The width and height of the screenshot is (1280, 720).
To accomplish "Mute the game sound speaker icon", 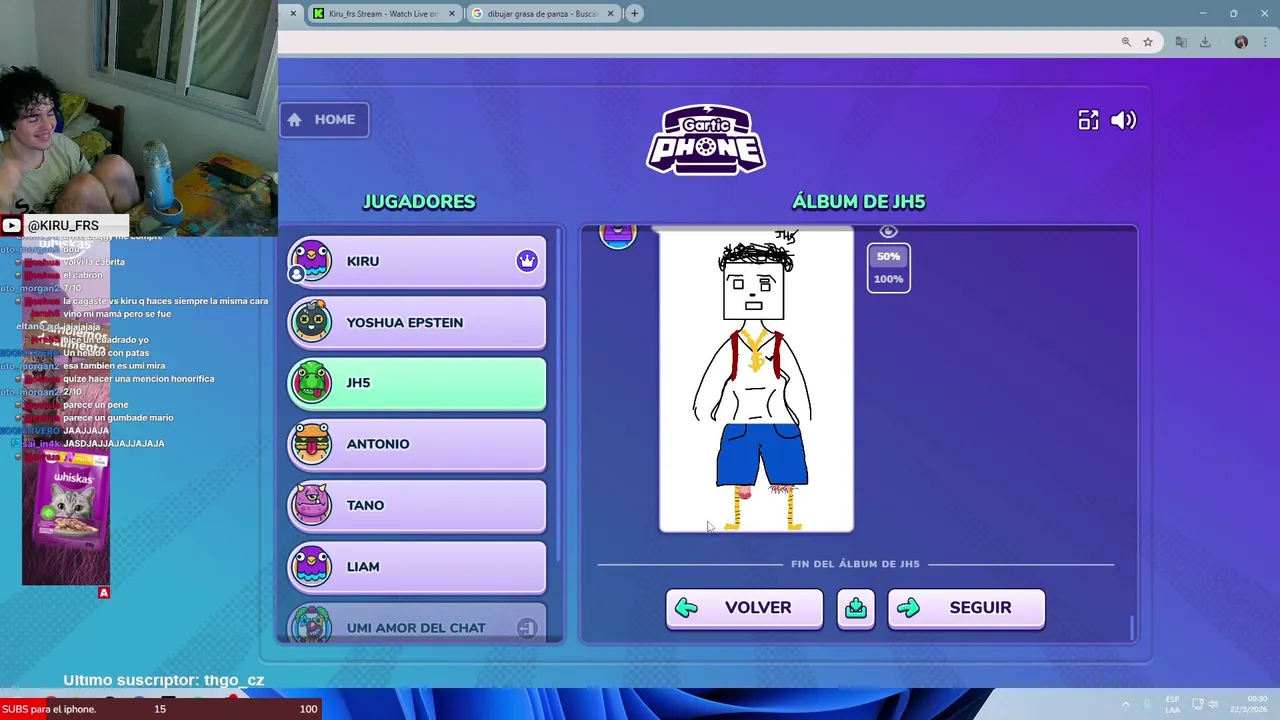I will coord(1123,120).
